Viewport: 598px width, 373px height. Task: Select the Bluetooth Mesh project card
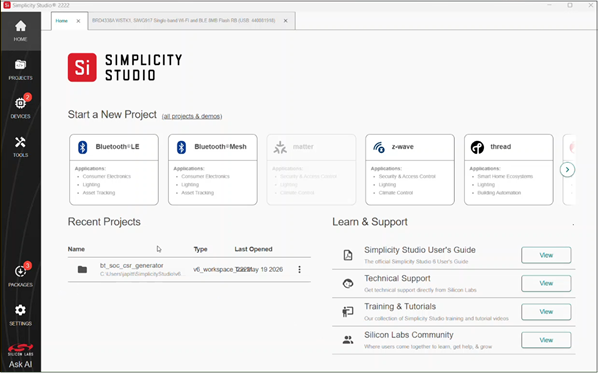pos(212,170)
